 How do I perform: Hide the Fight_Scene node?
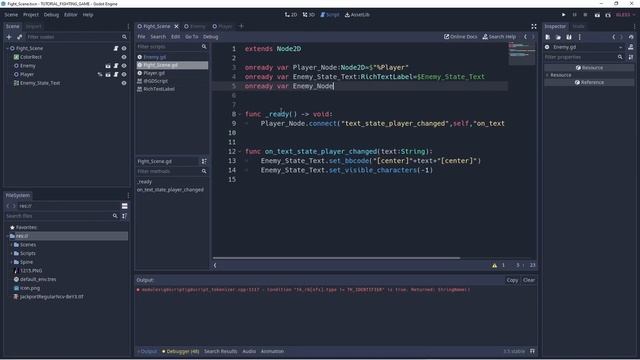coord(124,48)
